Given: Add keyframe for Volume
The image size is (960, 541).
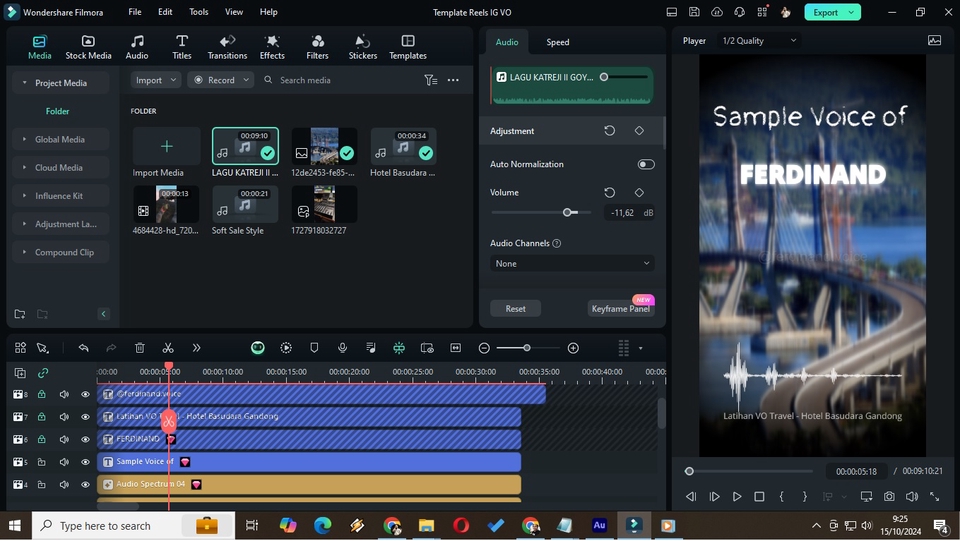Looking at the screenshot, I should click(639, 193).
